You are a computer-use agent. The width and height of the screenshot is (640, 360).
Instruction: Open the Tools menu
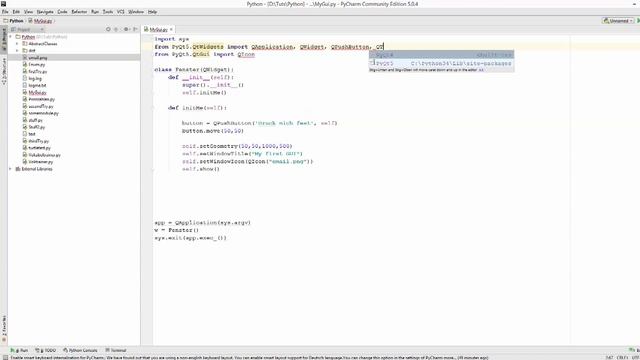(x=108, y=12)
